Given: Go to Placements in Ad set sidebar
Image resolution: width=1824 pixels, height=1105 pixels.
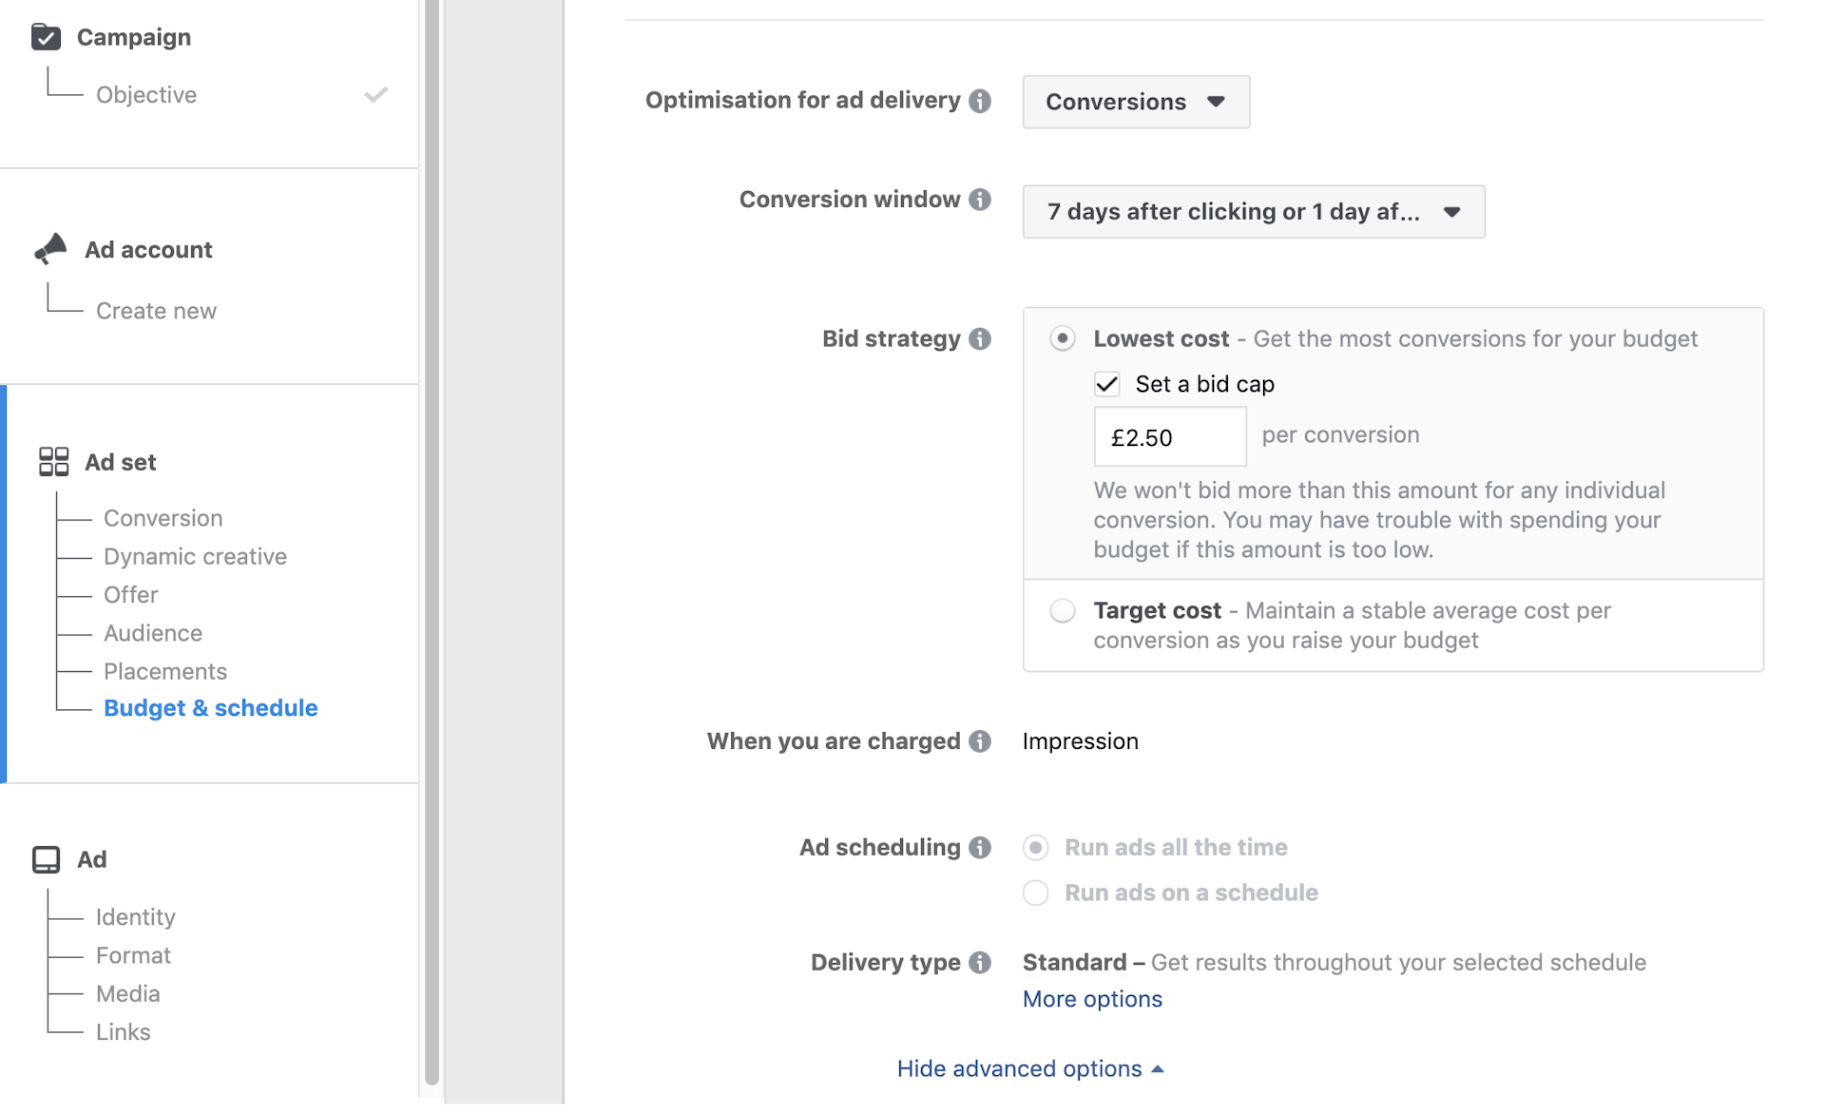Looking at the screenshot, I should pyautogui.click(x=165, y=671).
